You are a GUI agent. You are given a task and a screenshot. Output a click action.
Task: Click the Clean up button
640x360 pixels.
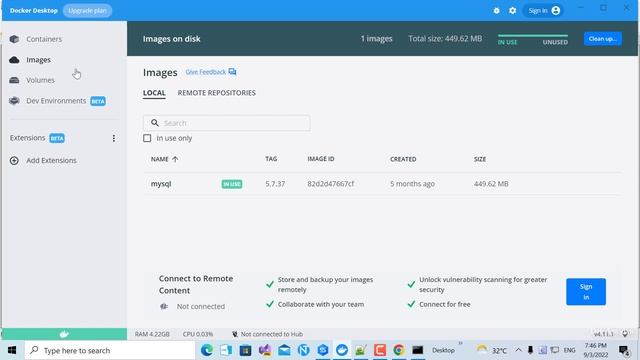coord(602,39)
